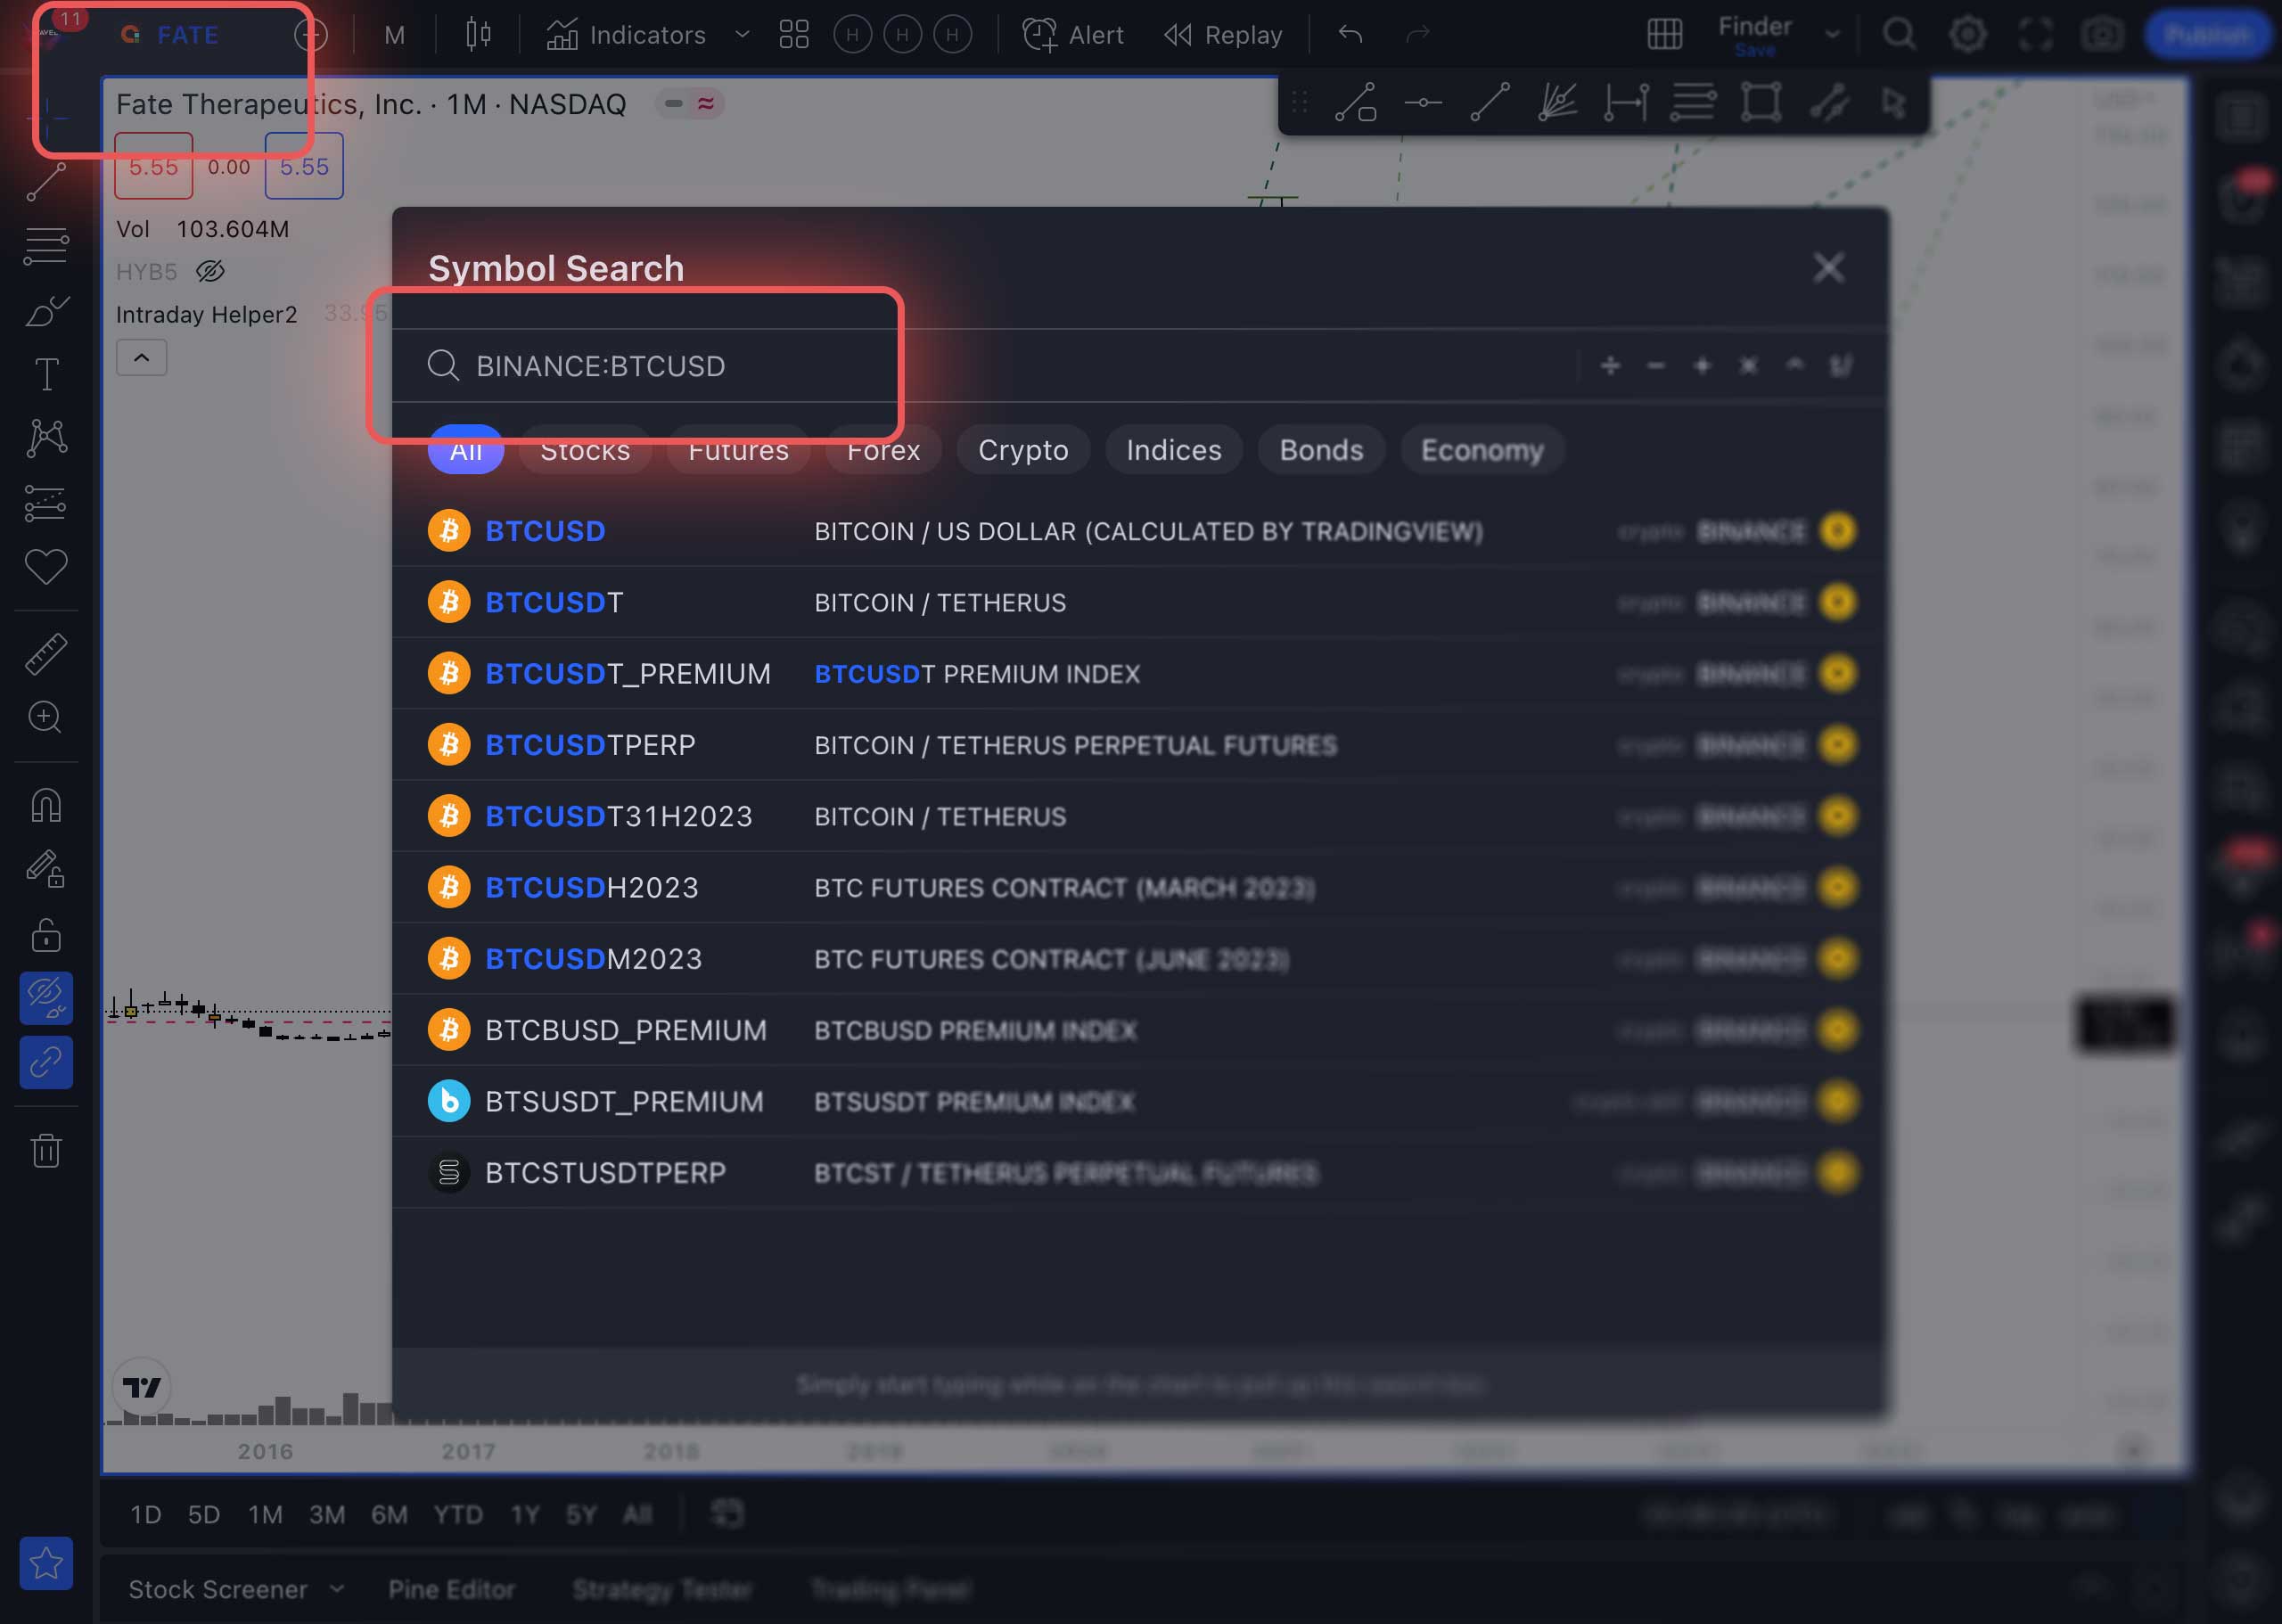
Task: Expand the Indicators favorites dropdown arrow
Action: coord(742,35)
